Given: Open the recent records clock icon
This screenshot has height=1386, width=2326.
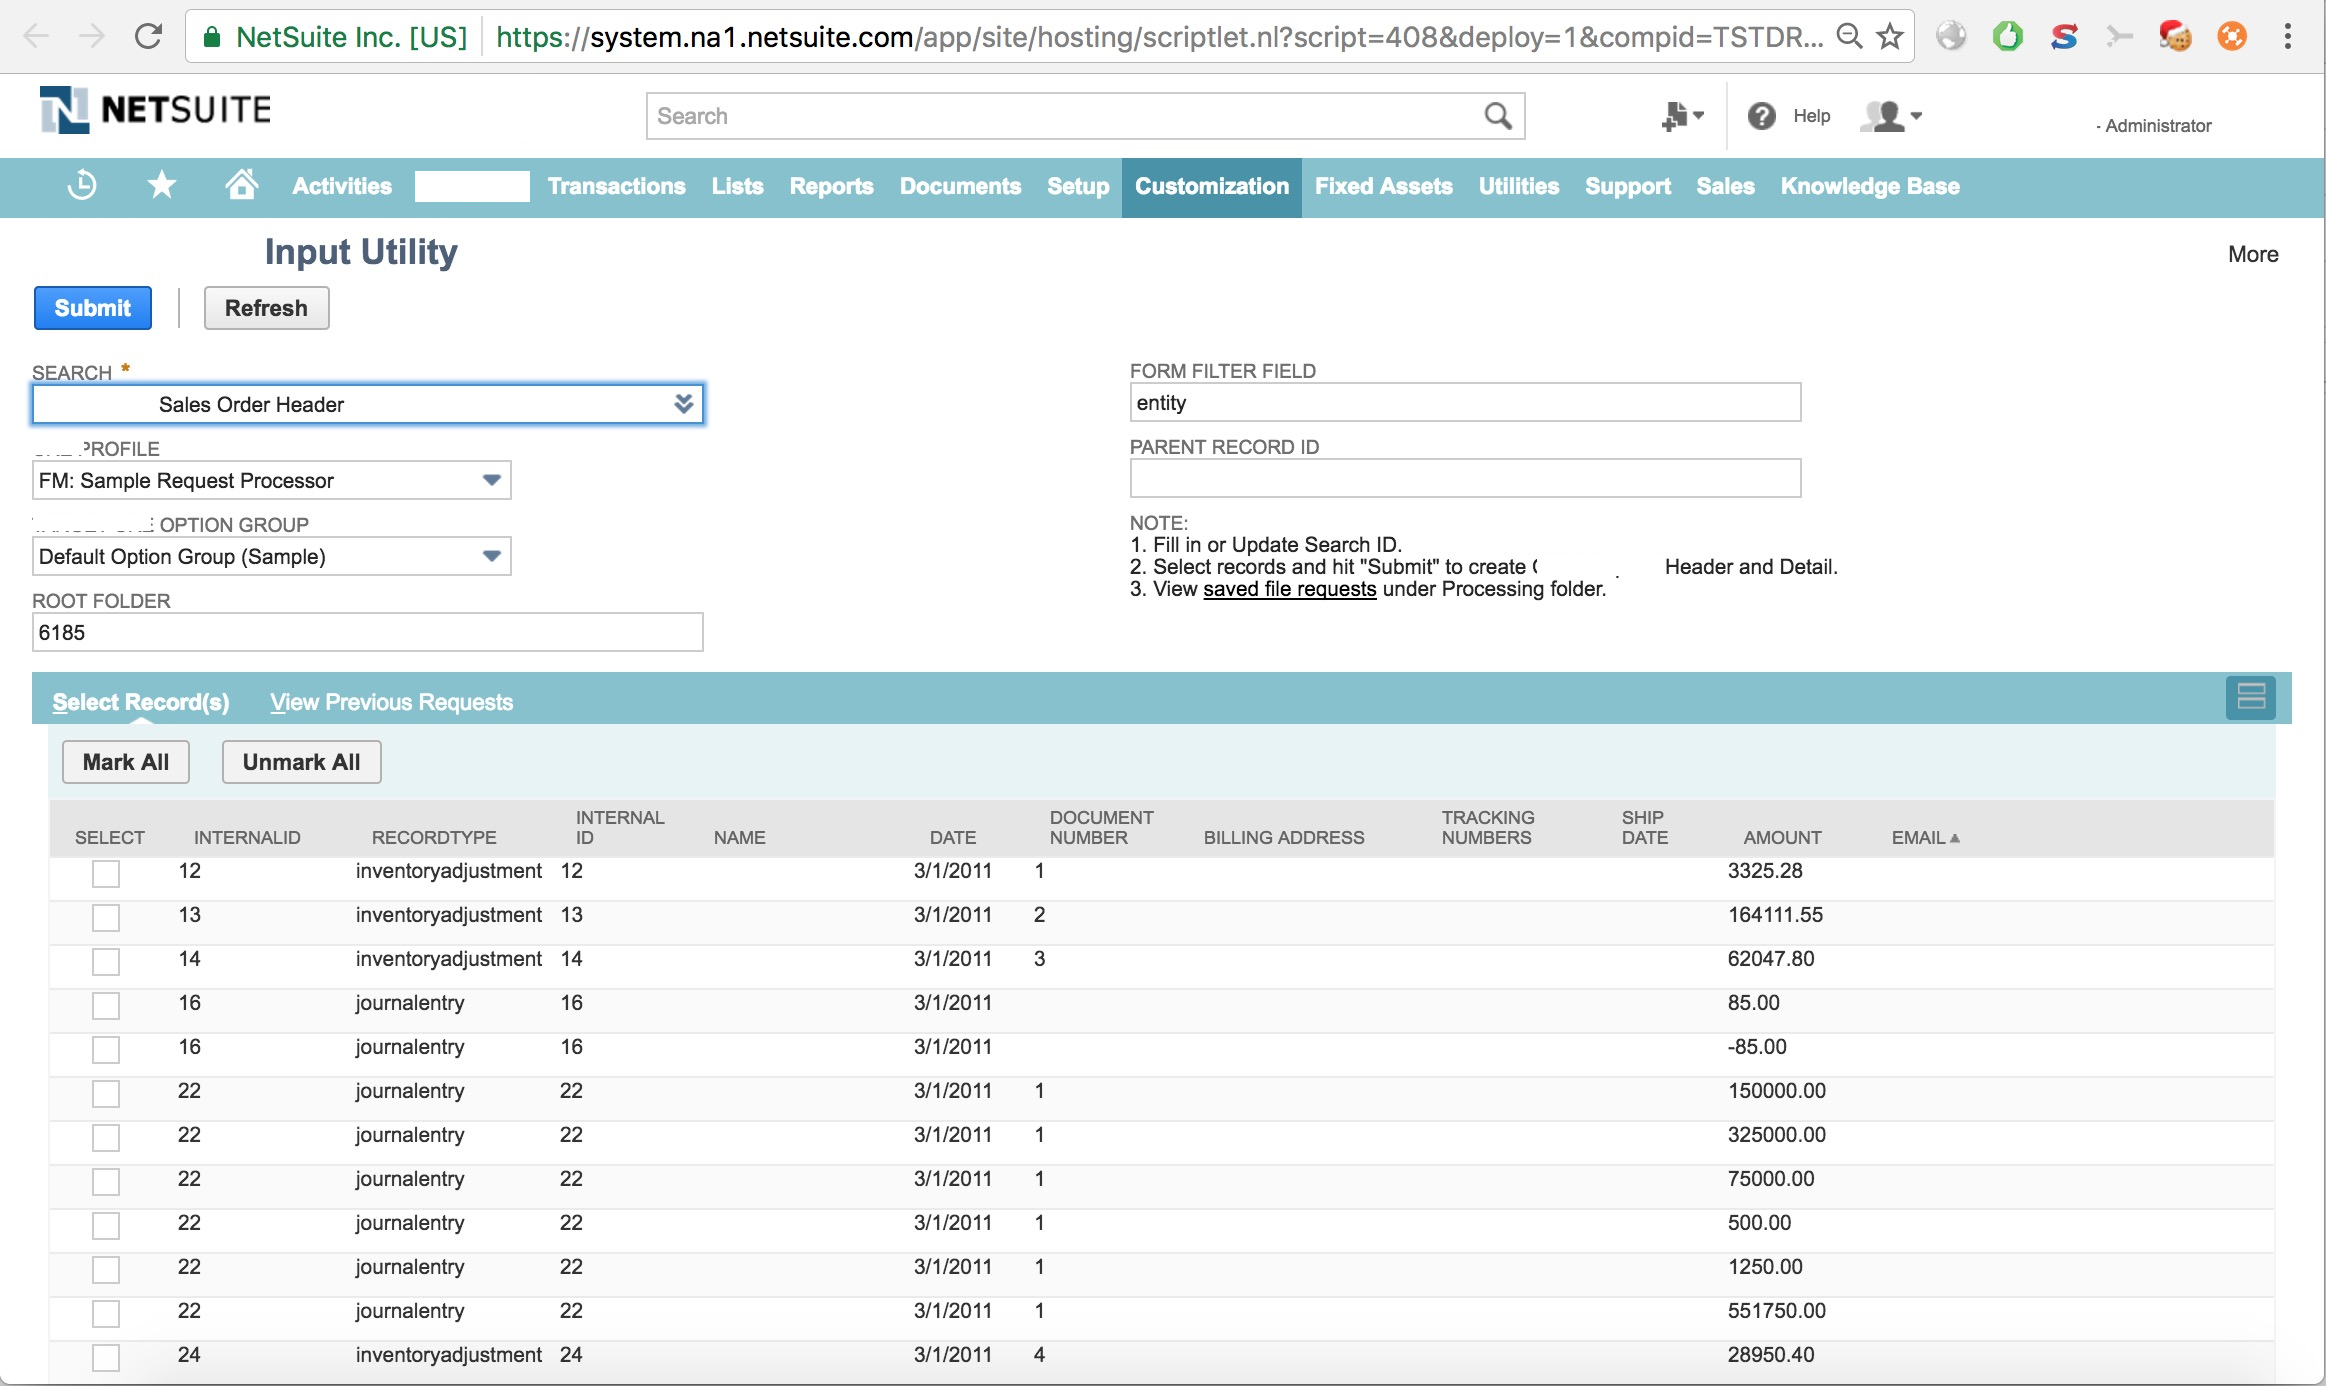Looking at the screenshot, I should pos(82,186).
